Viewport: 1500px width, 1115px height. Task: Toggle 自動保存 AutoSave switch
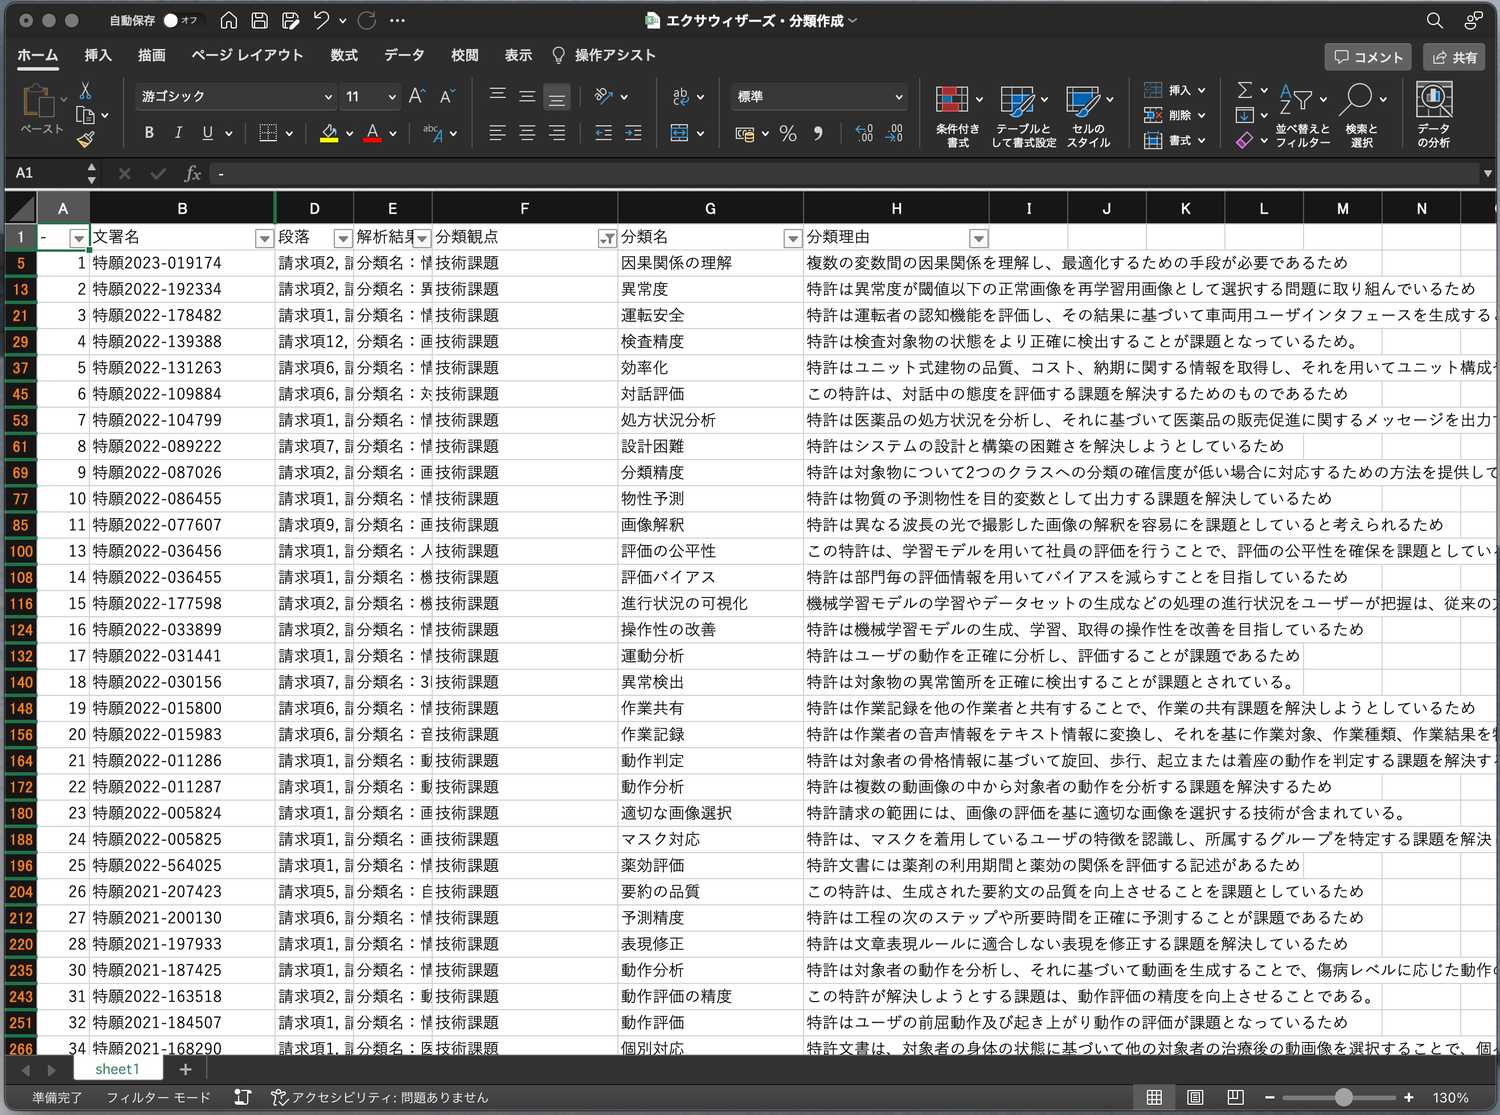[x=182, y=20]
